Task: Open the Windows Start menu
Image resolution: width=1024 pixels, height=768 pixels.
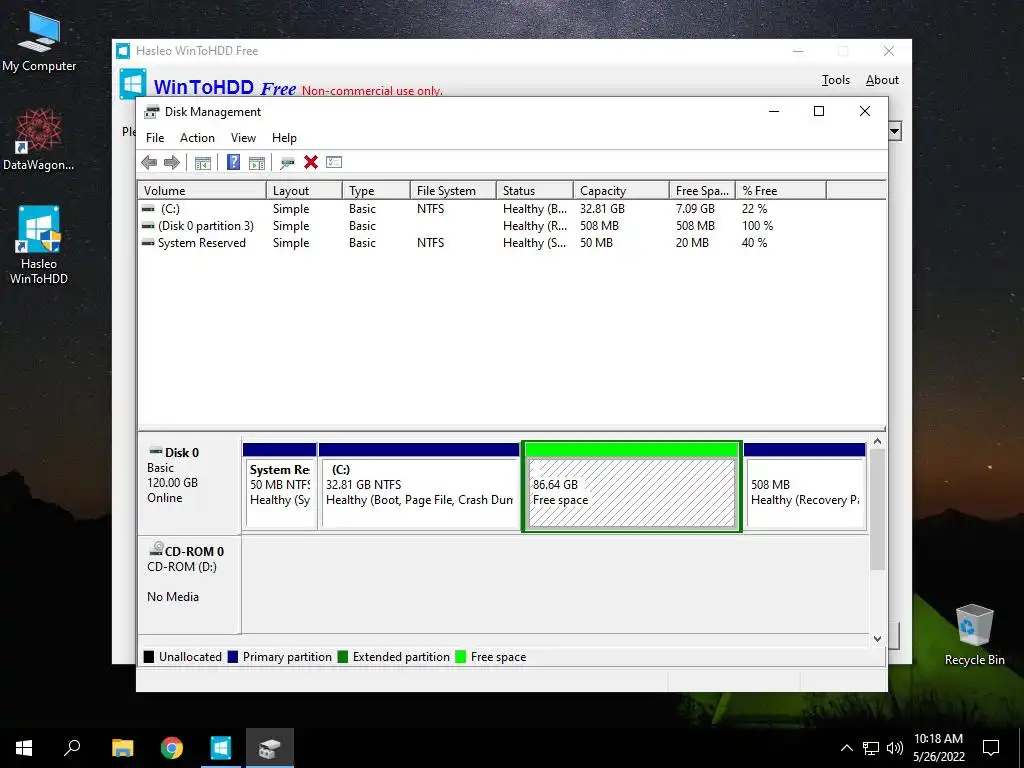Action: (24, 748)
